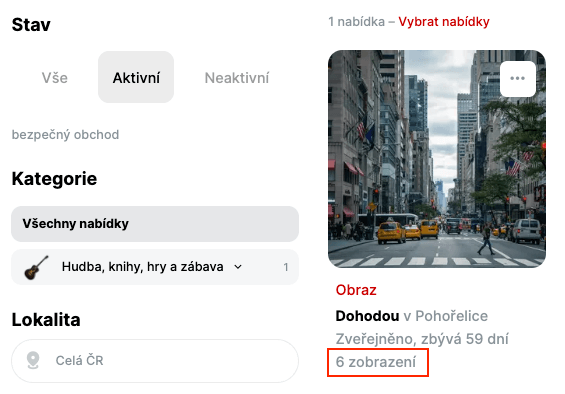Screen dimensions: 565x394
Task: Select the Vše status filter
Action: 54,78
